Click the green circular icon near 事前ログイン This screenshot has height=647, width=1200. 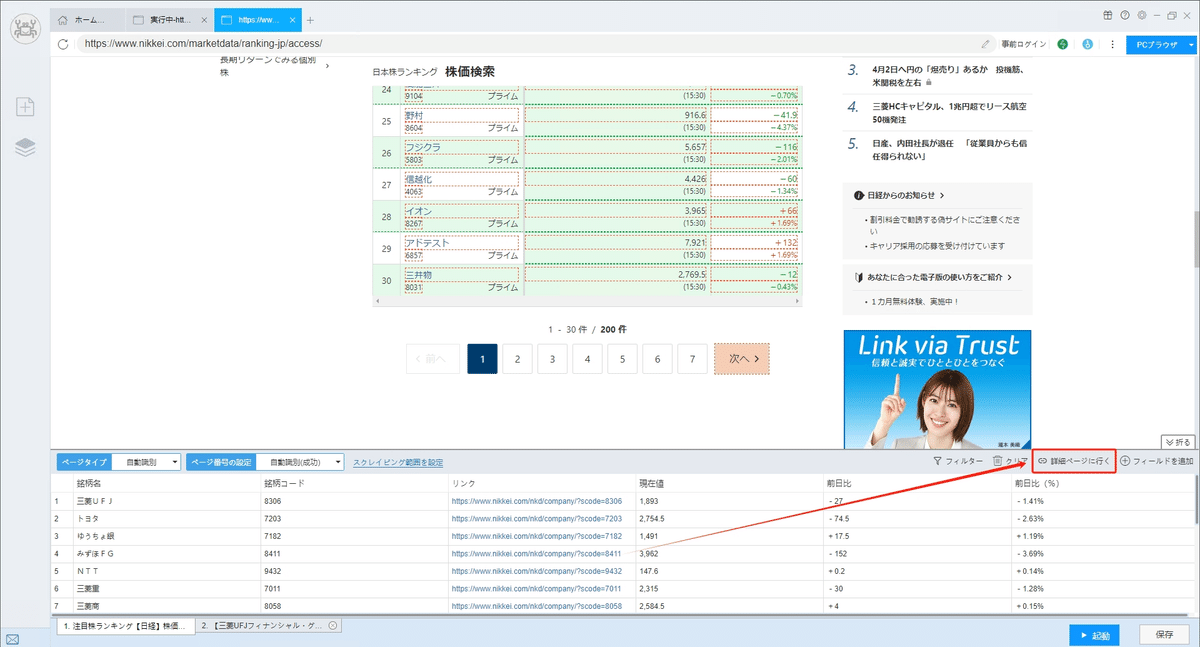(x=1062, y=44)
